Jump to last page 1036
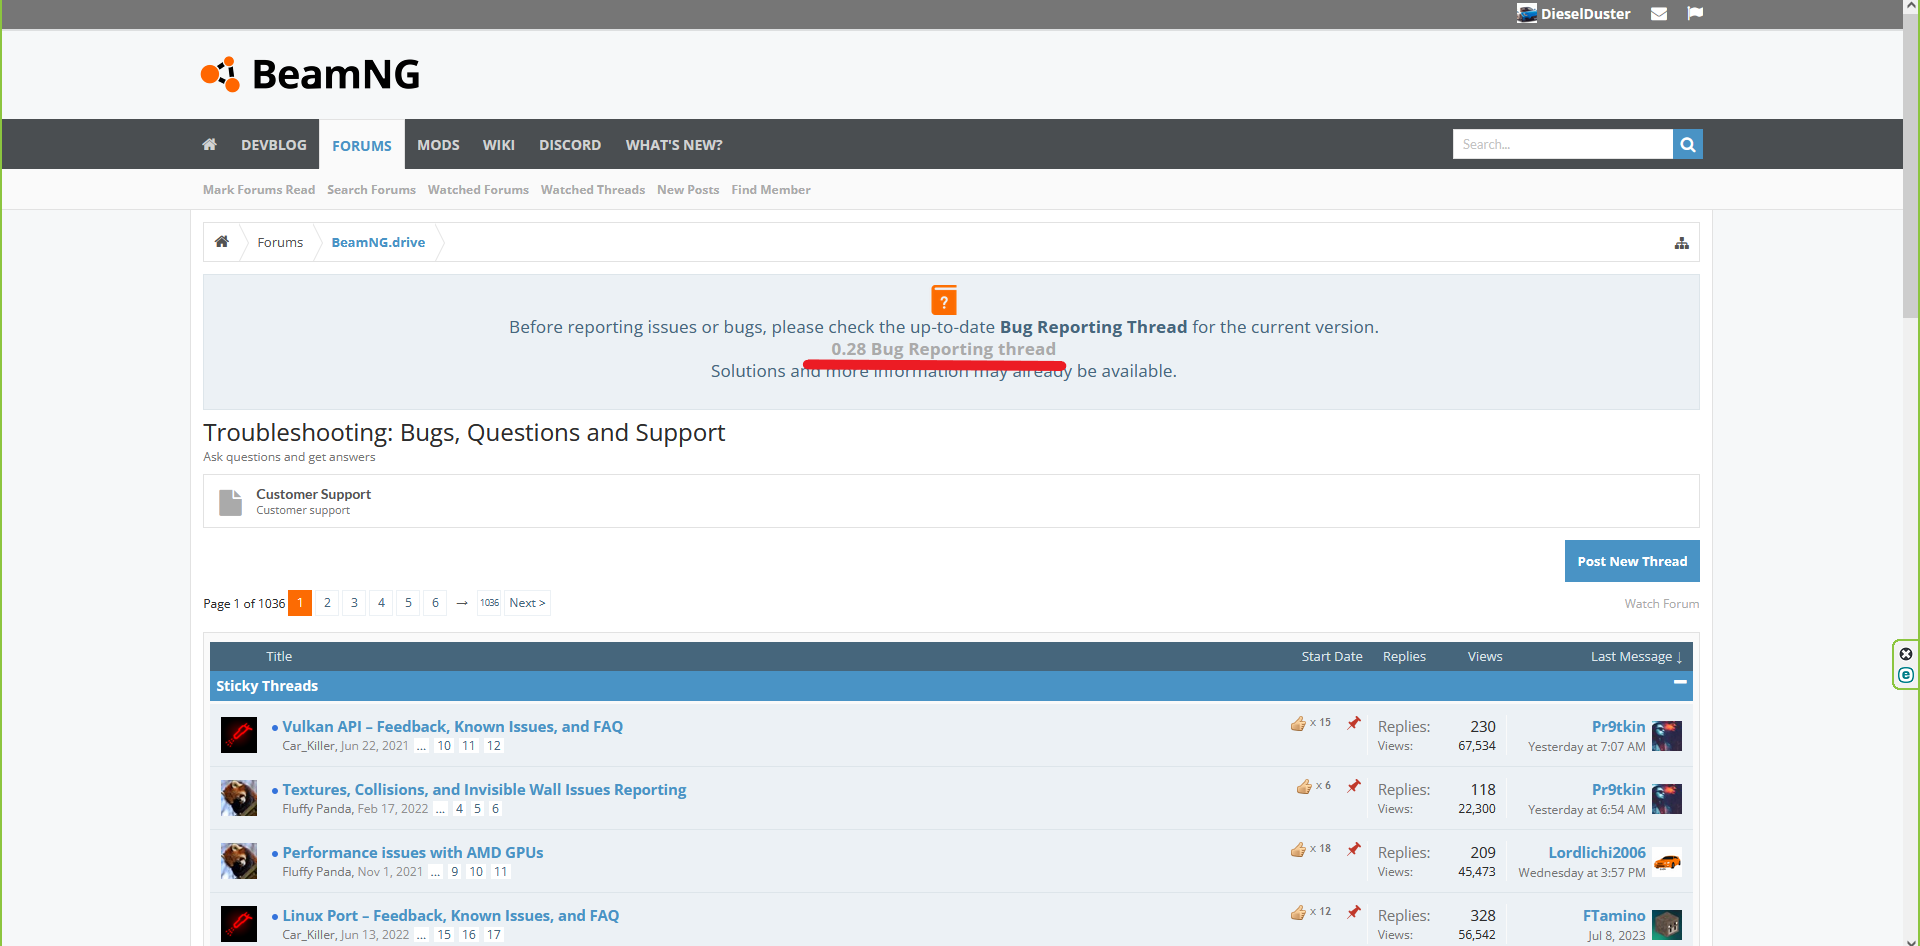 pyautogui.click(x=489, y=603)
